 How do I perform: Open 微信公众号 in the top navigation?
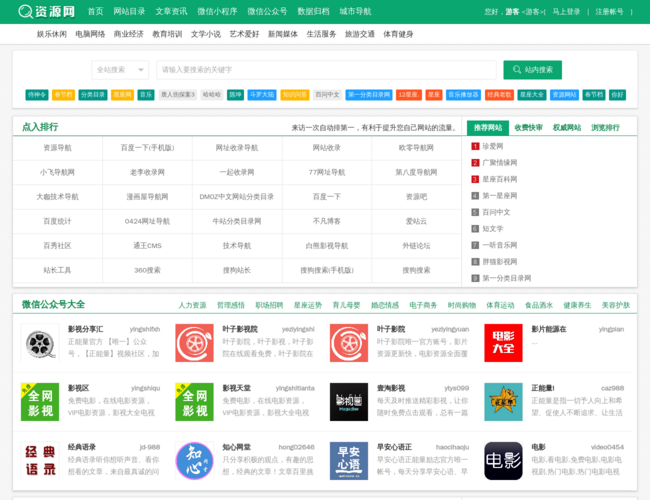click(267, 12)
